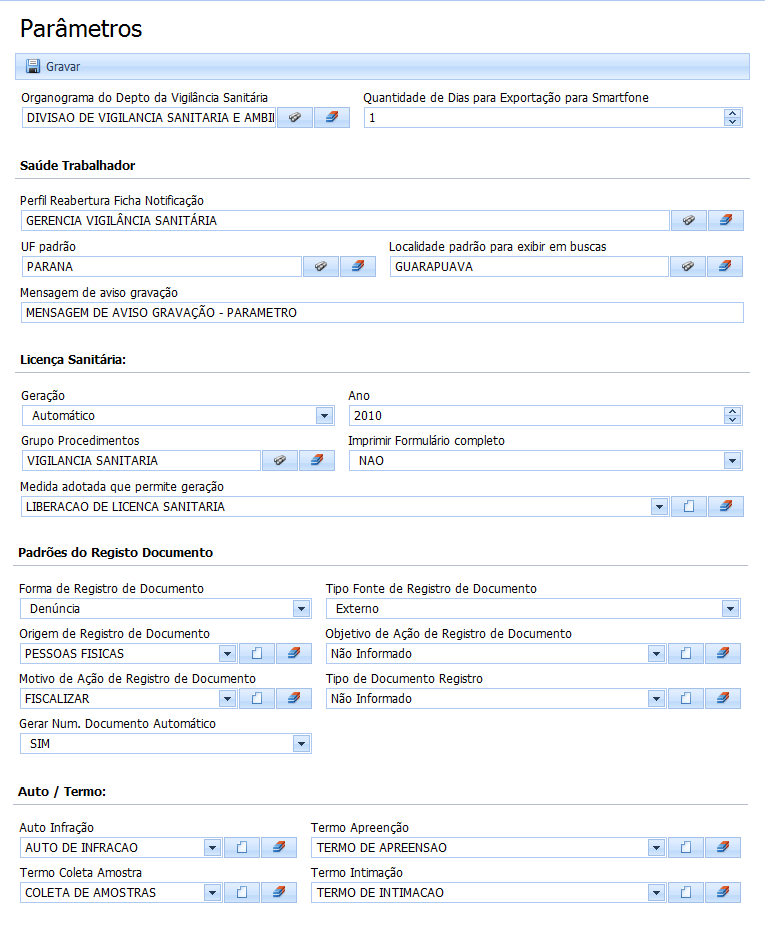765x934 pixels.
Task: Open search for Grupo Procedimentos
Action: click(x=280, y=460)
